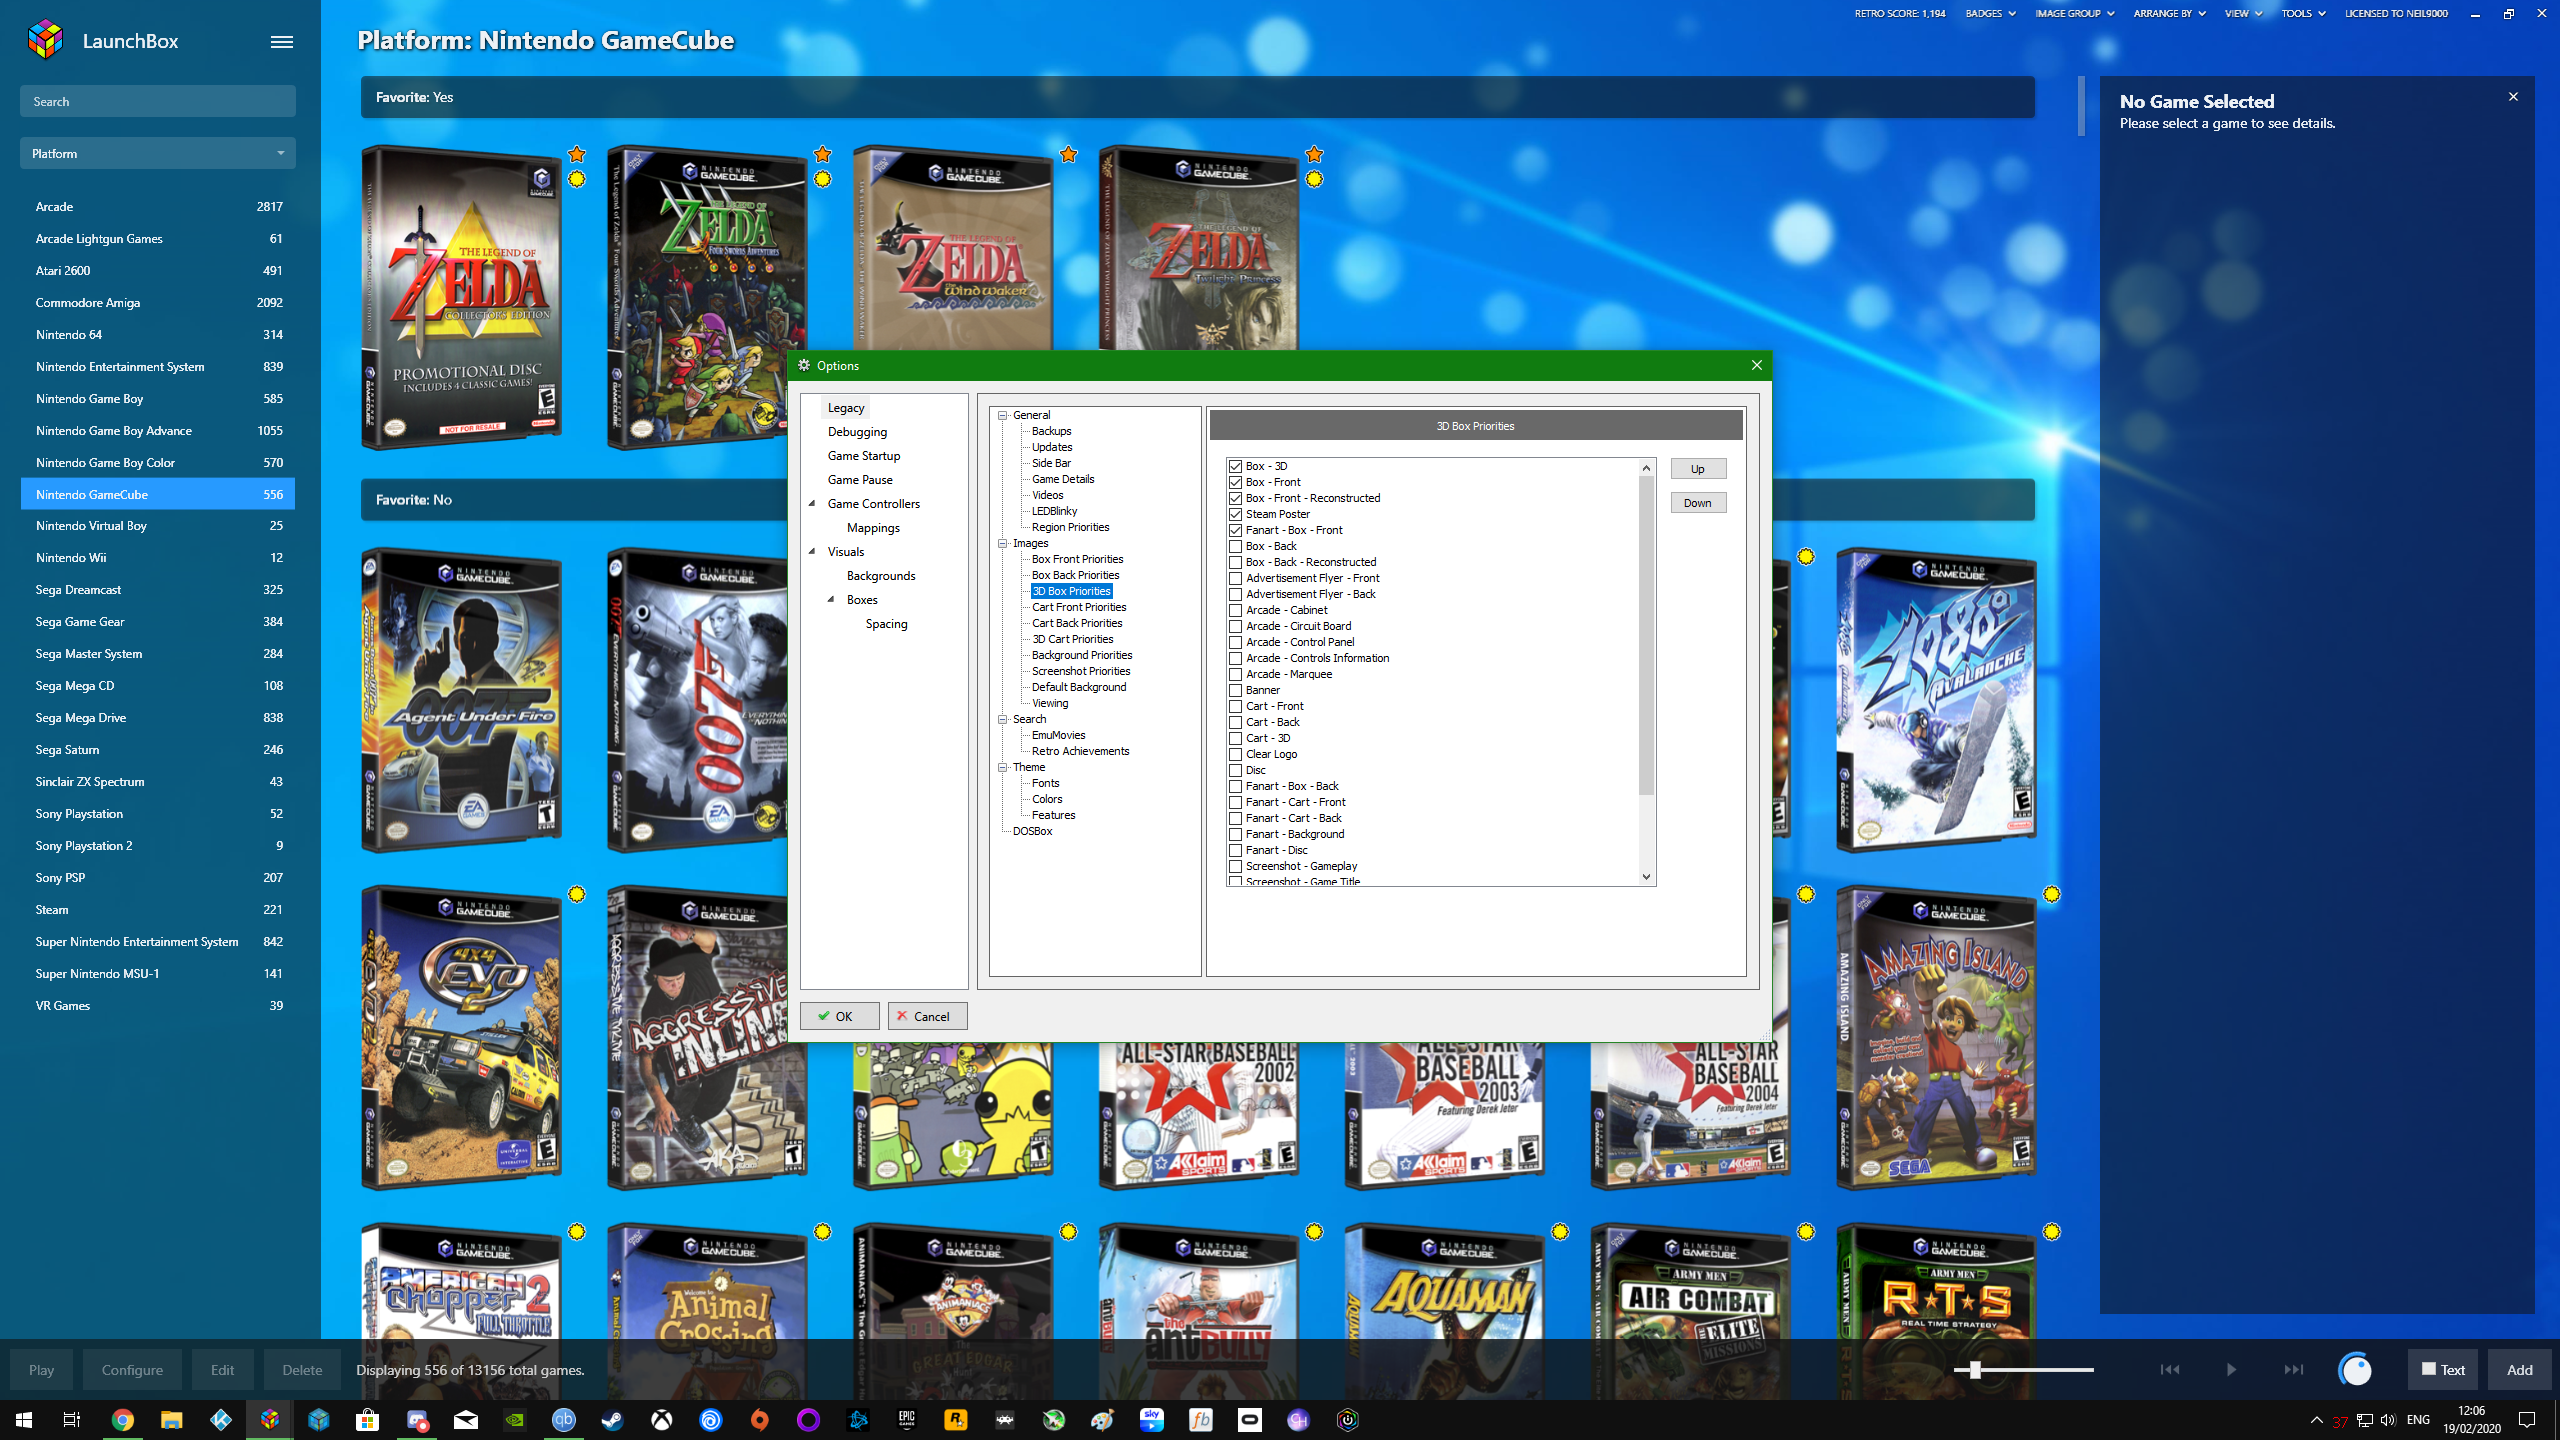Click OK in the Options dialog
Viewport: 2560px width, 1440px height.
coord(839,1016)
